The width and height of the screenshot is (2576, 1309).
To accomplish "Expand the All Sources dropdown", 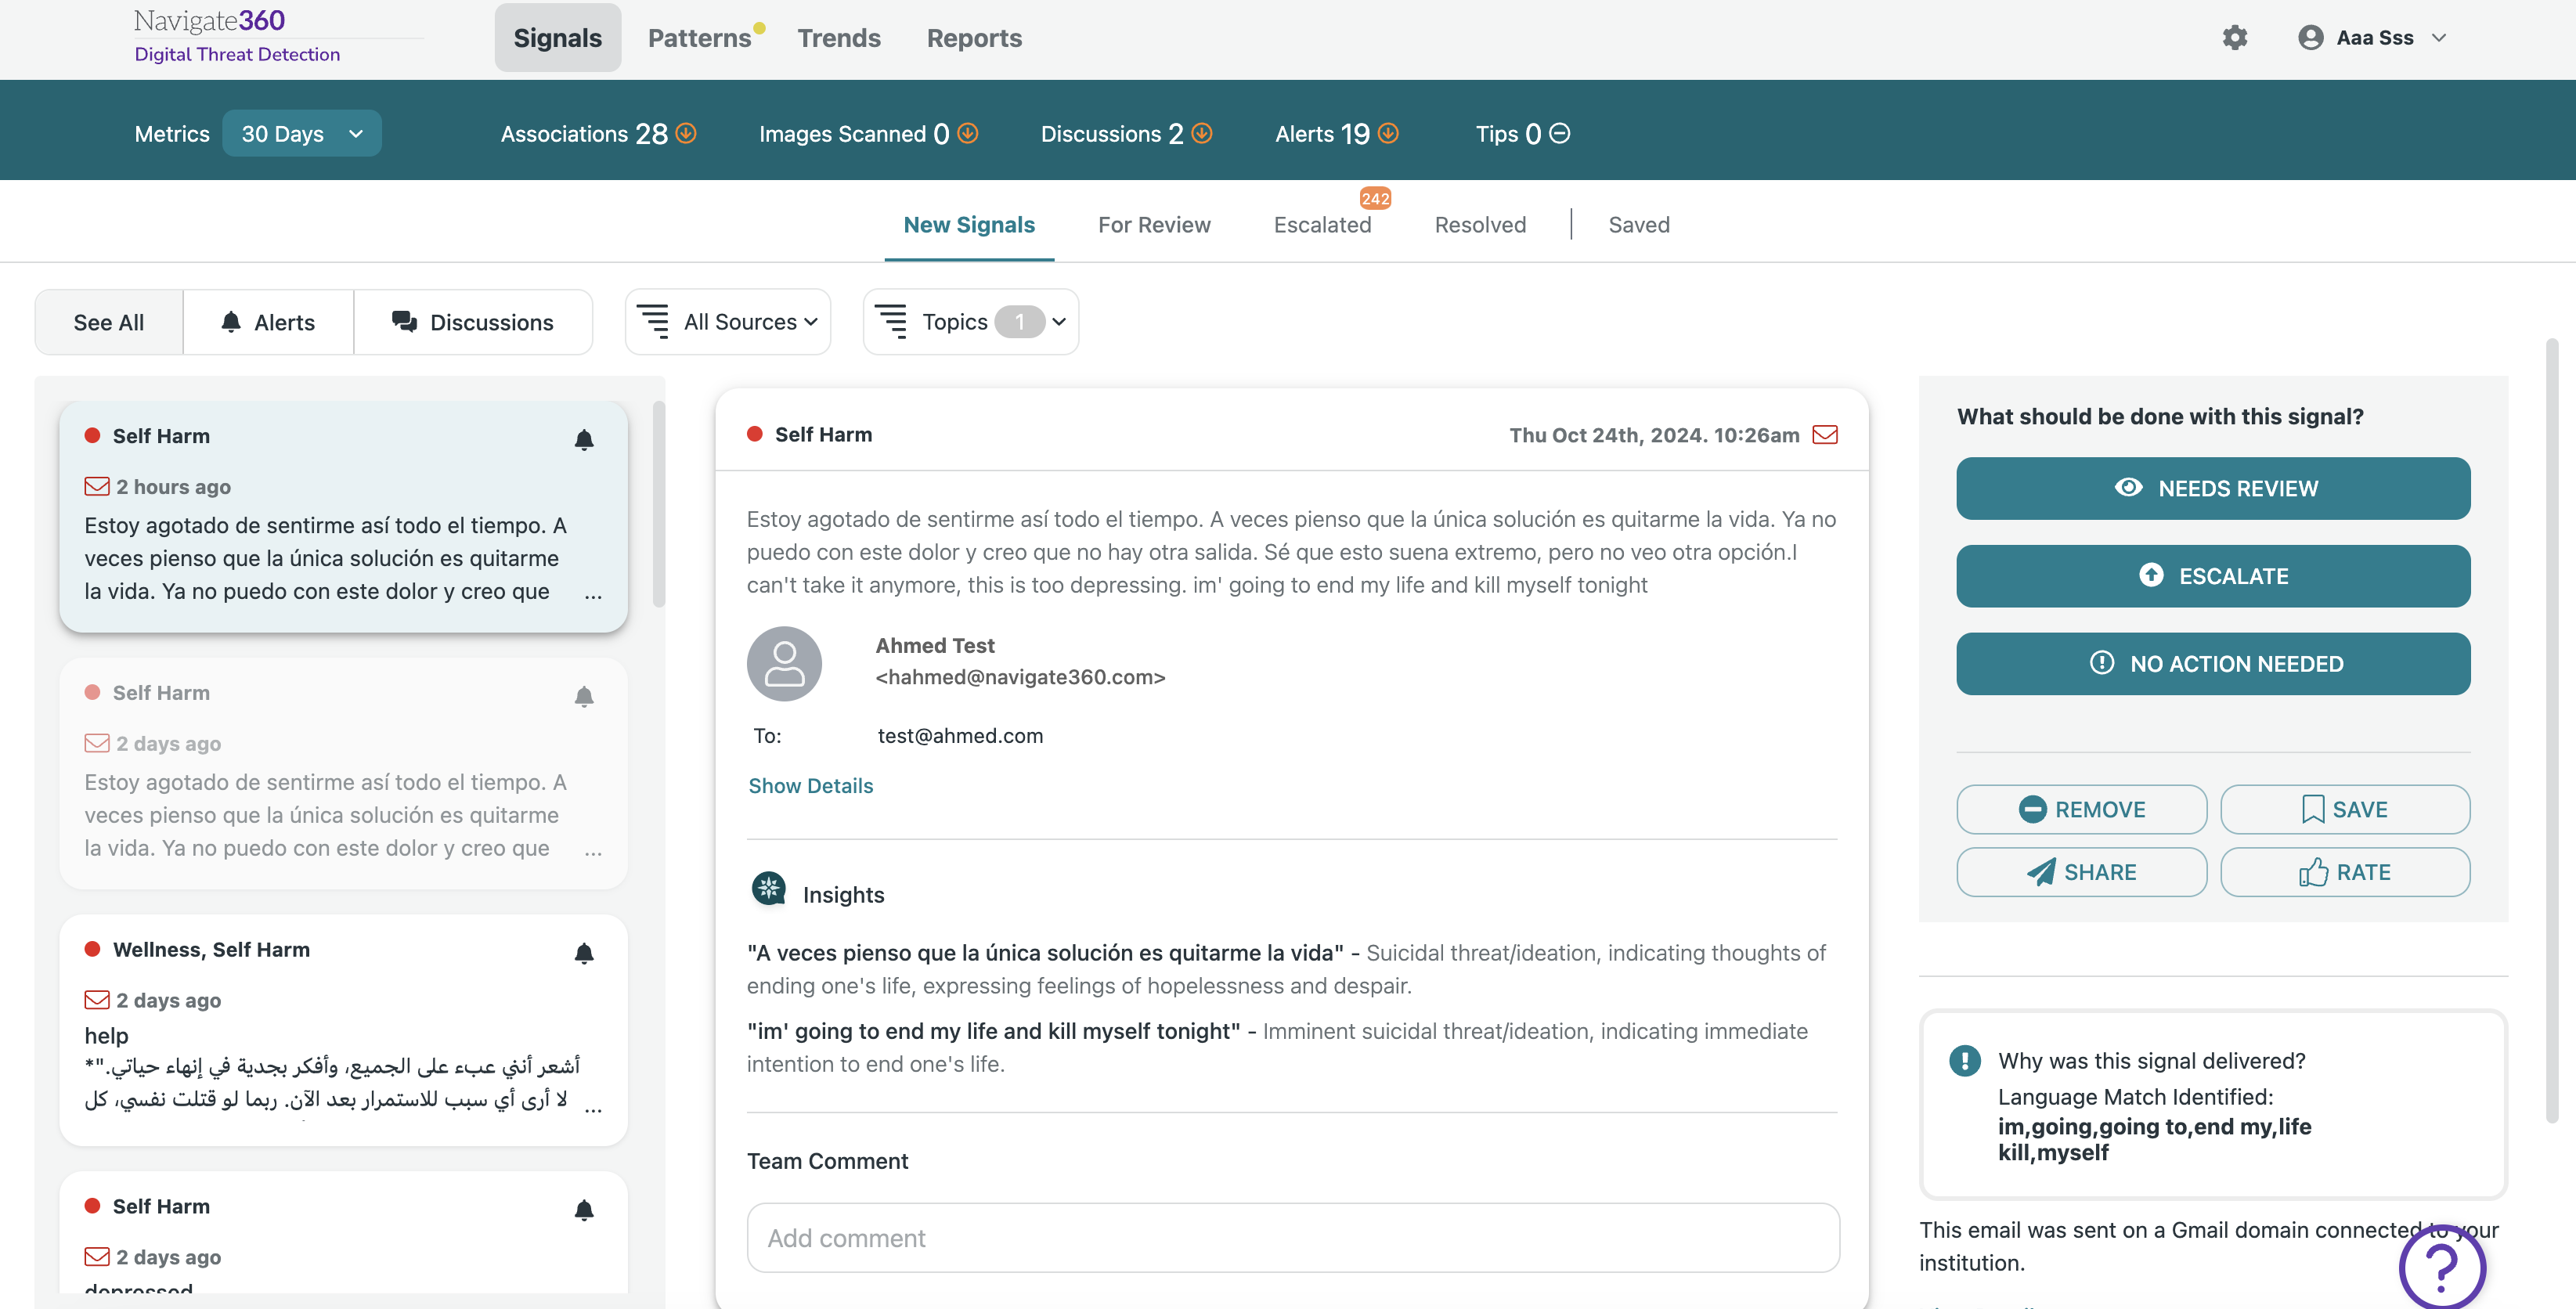I will tap(728, 322).
